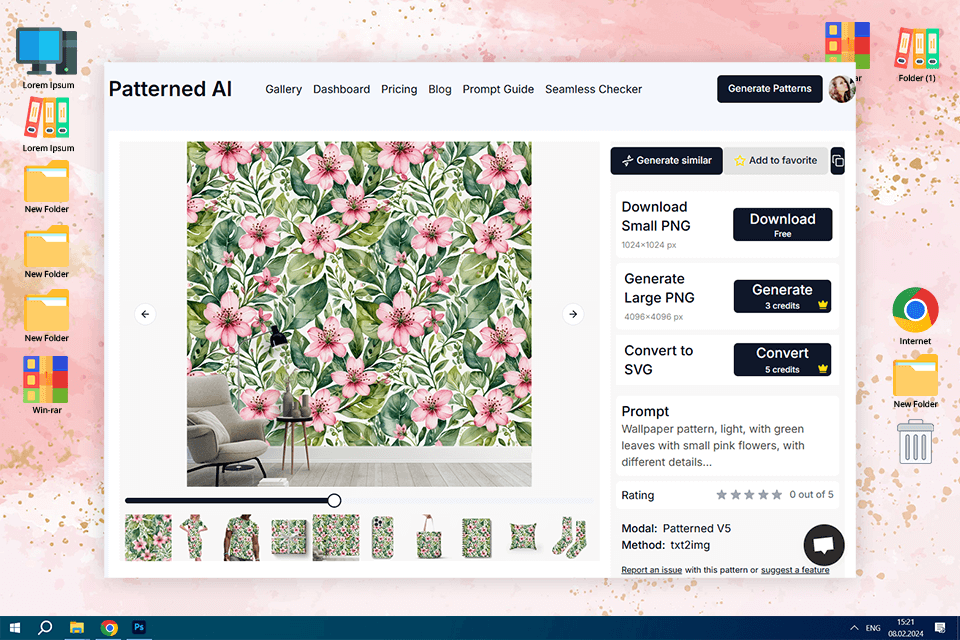The image size is (960, 640).
Task: Click the Generate similar button
Action: [x=667, y=160]
